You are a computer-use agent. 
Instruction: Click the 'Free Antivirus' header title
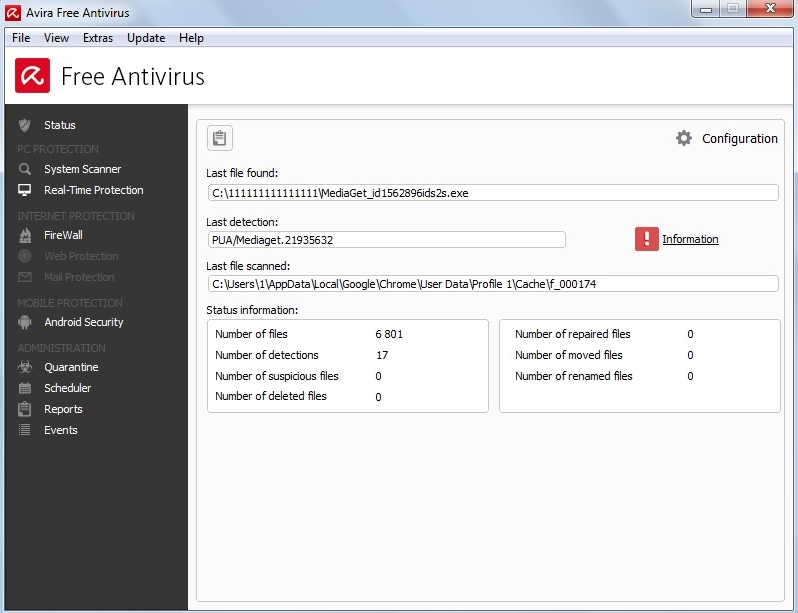click(133, 76)
